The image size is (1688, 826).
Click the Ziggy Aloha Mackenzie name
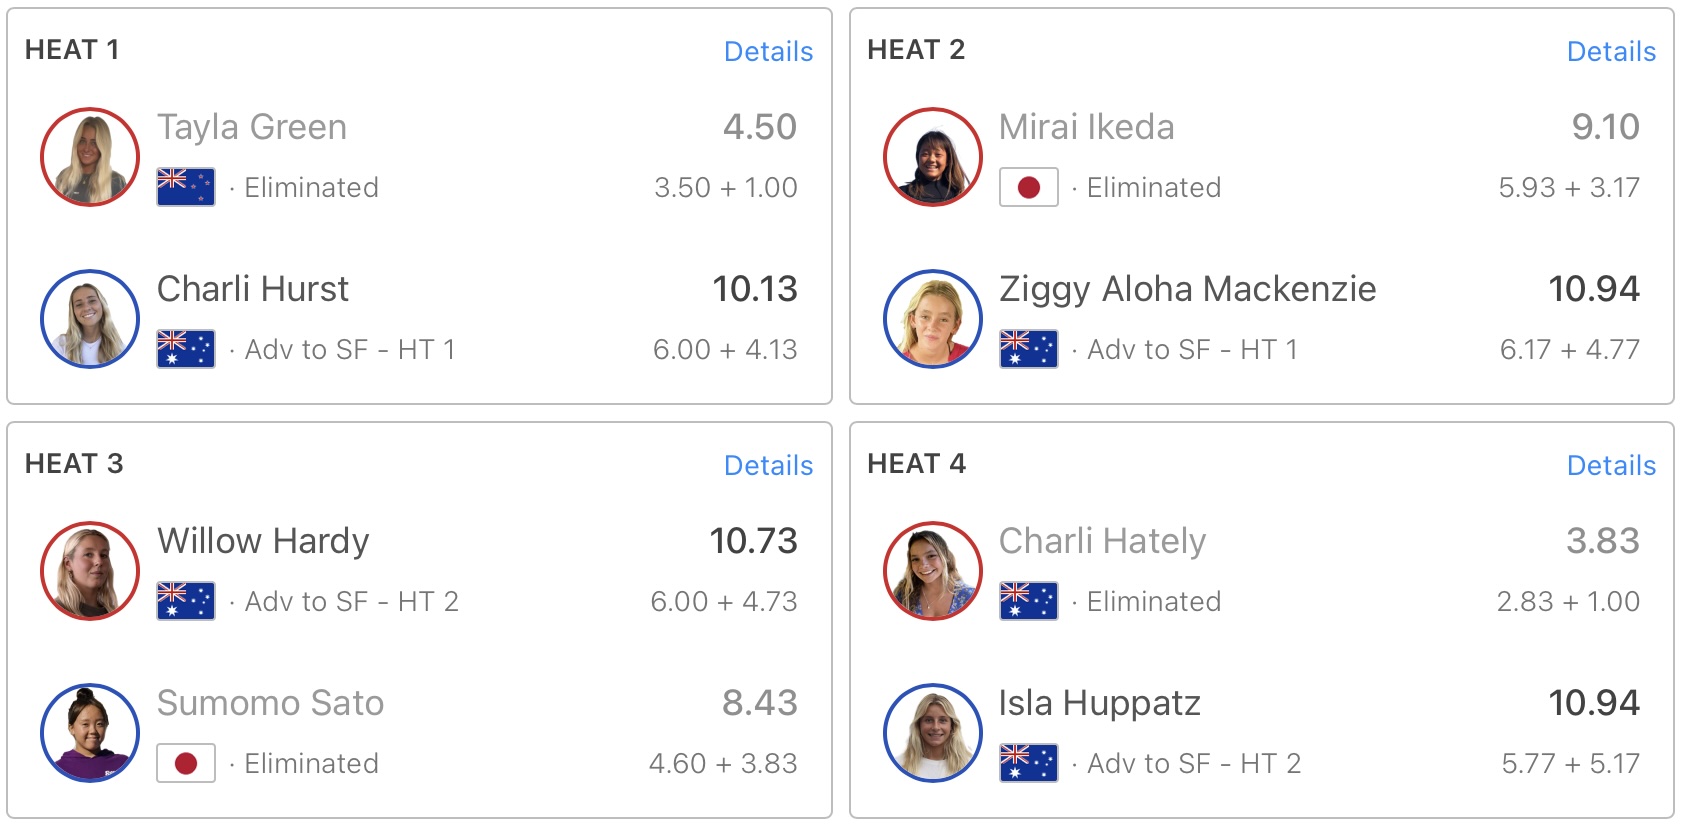click(1187, 290)
